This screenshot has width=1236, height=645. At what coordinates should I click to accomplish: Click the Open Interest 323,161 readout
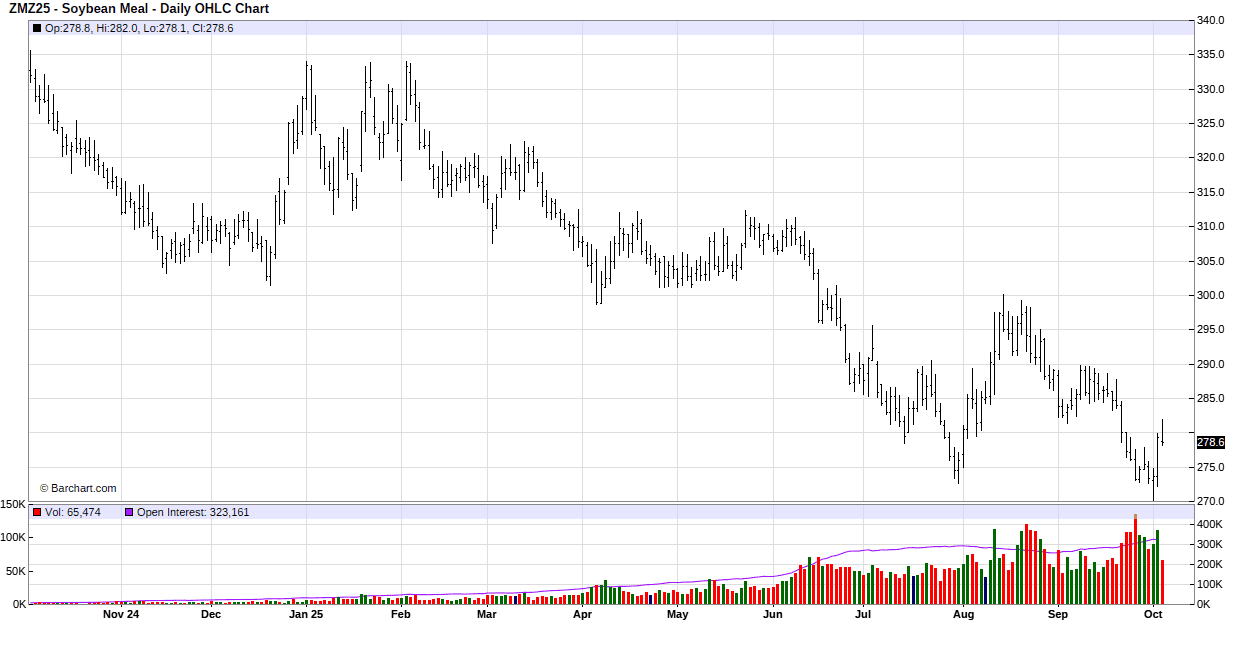coord(193,512)
